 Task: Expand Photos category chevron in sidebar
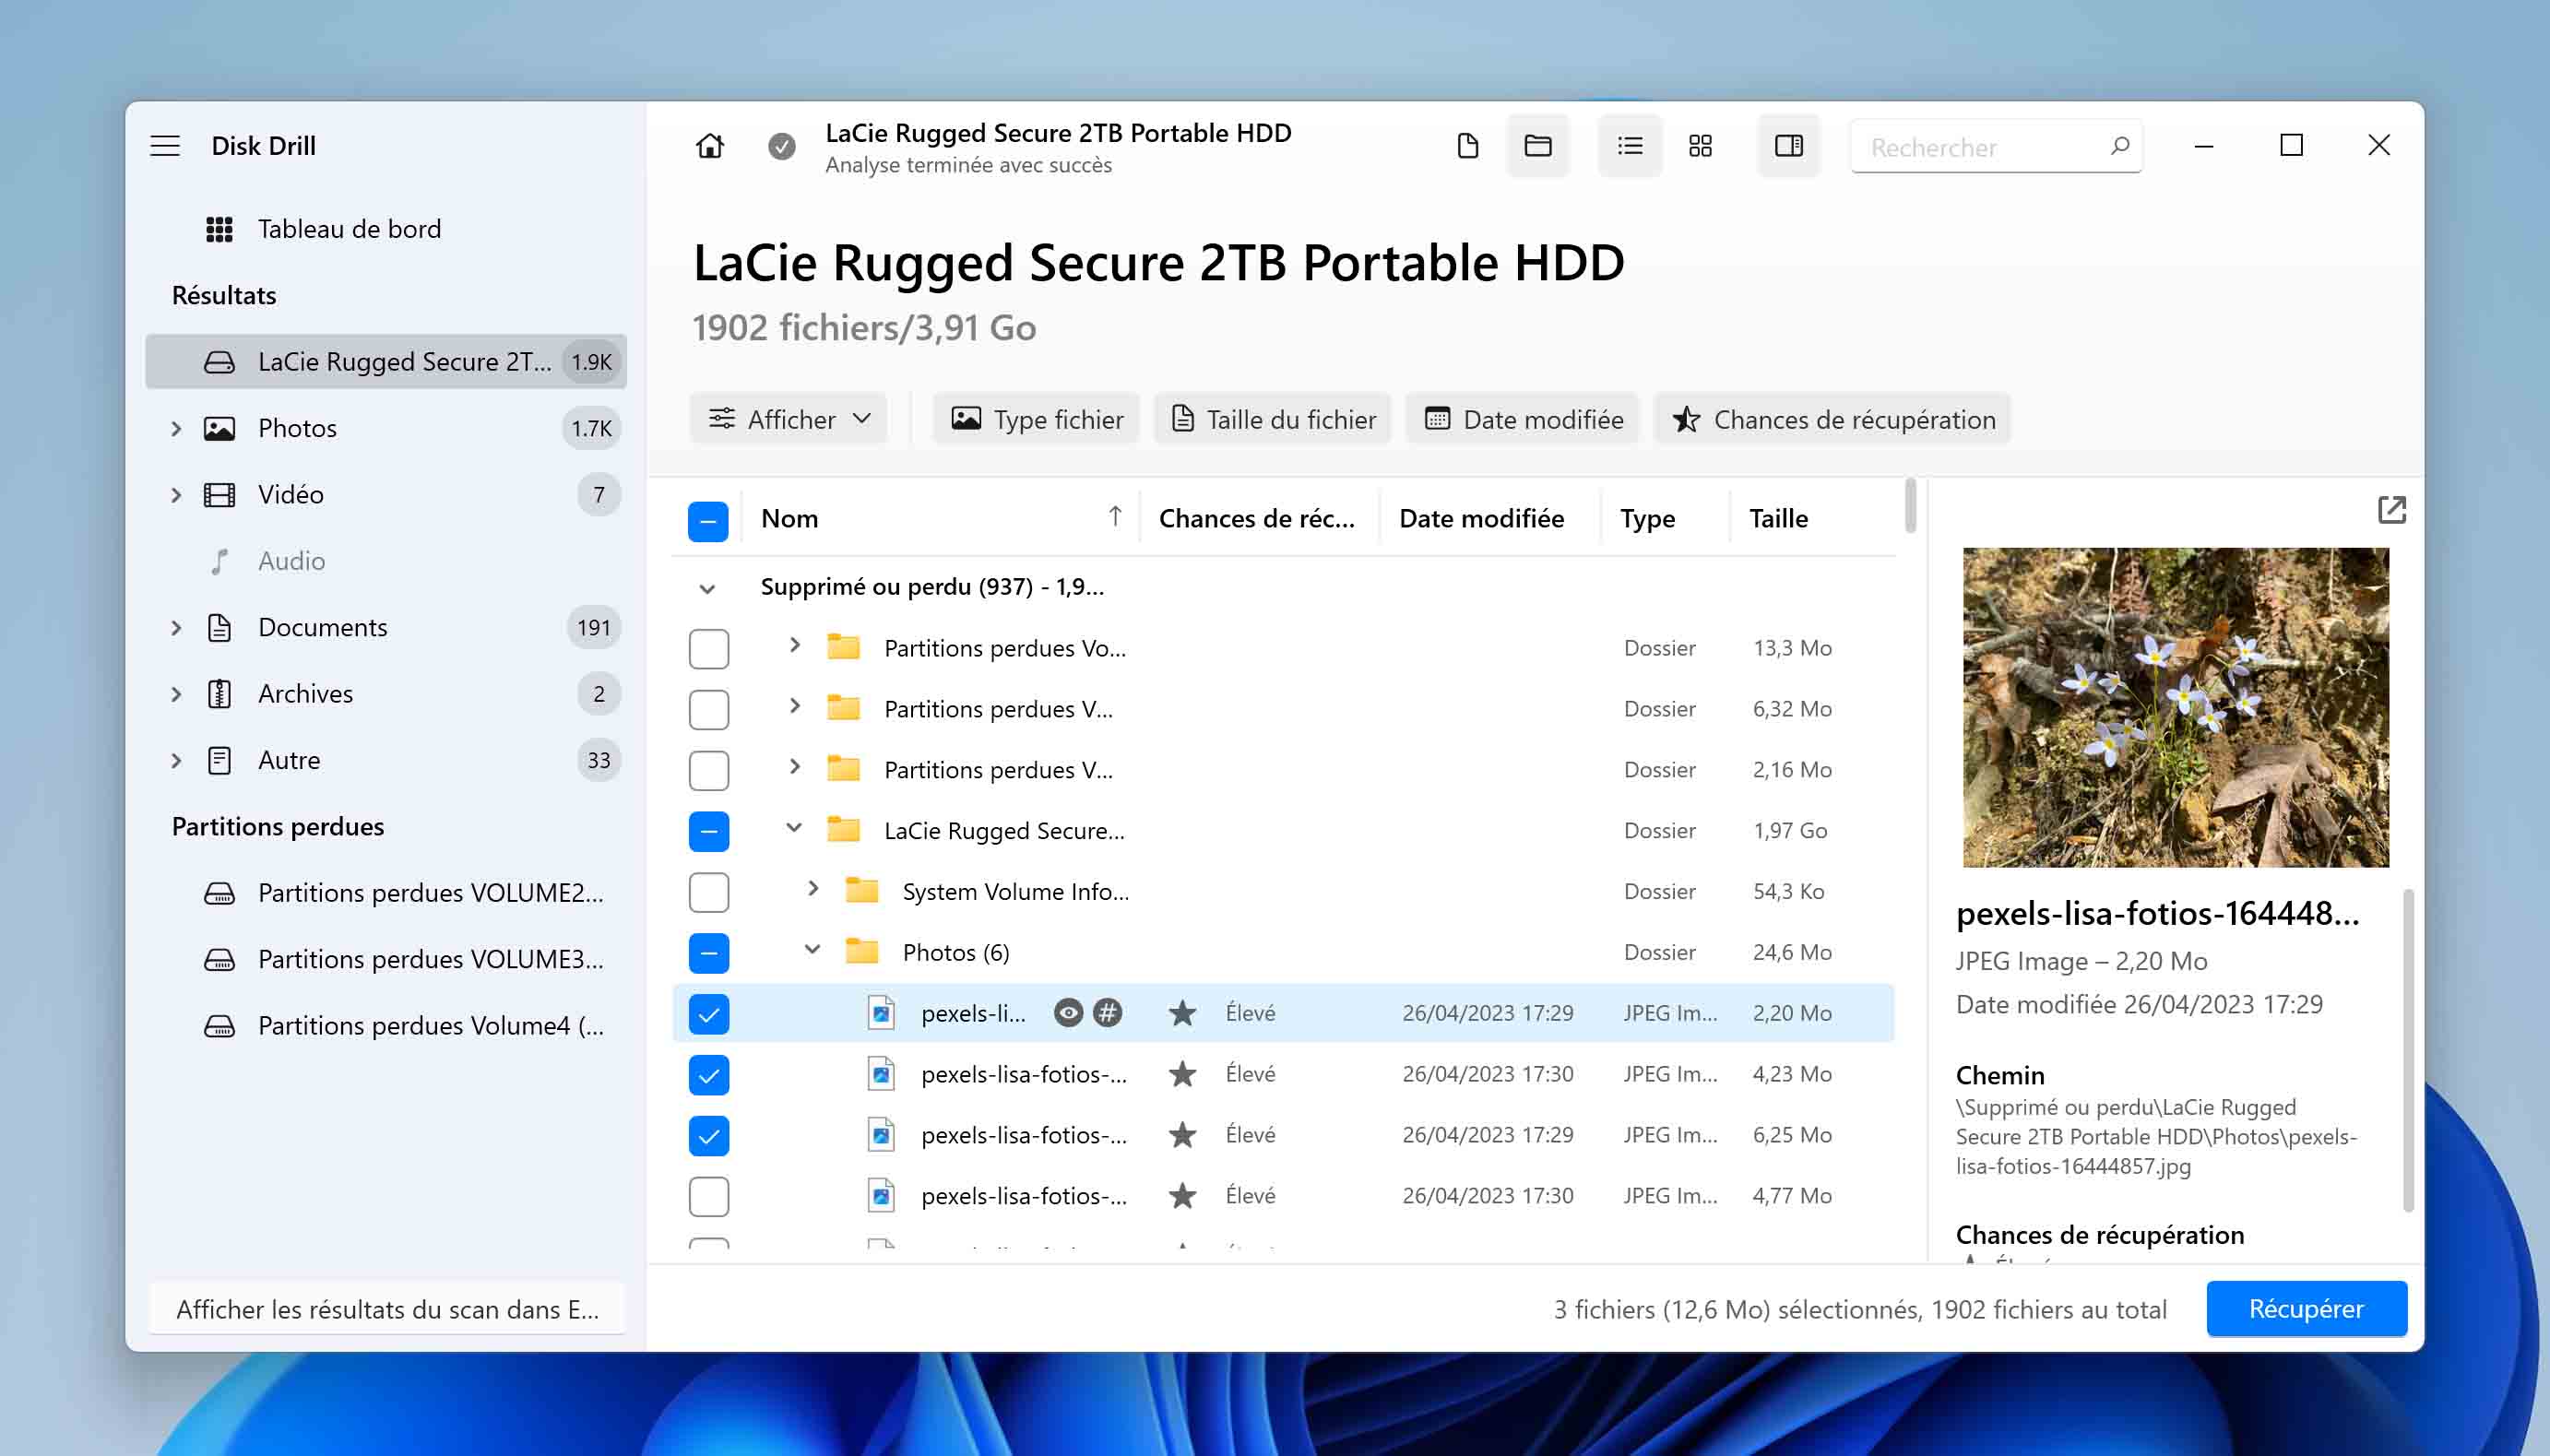tap(176, 428)
